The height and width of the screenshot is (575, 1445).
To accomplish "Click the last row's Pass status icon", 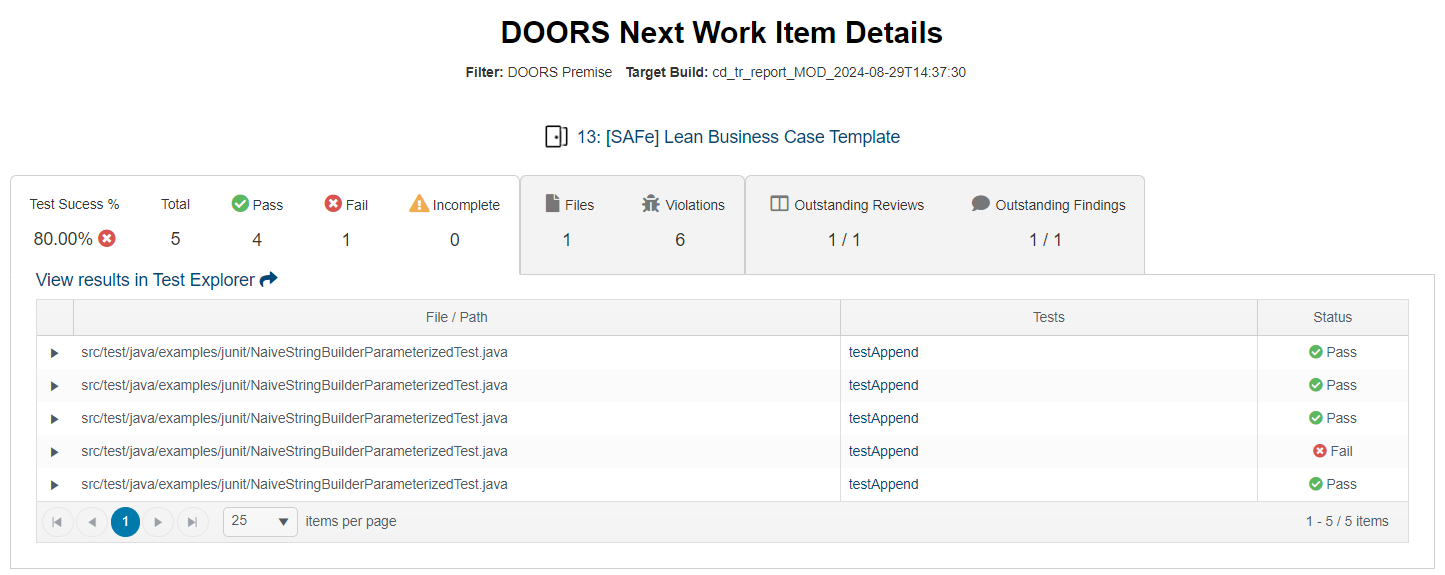I will (x=1316, y=484).
